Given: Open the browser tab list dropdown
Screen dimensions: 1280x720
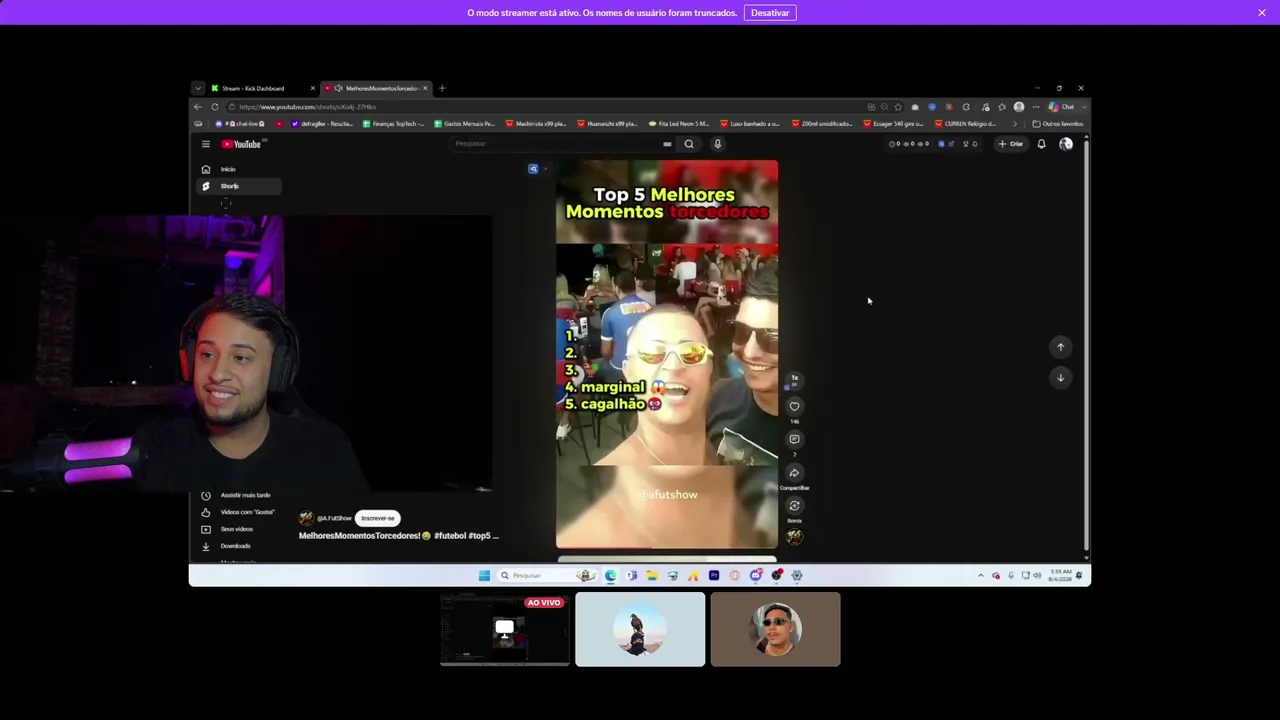Looking at the screenshot, I should coord(198,88).
